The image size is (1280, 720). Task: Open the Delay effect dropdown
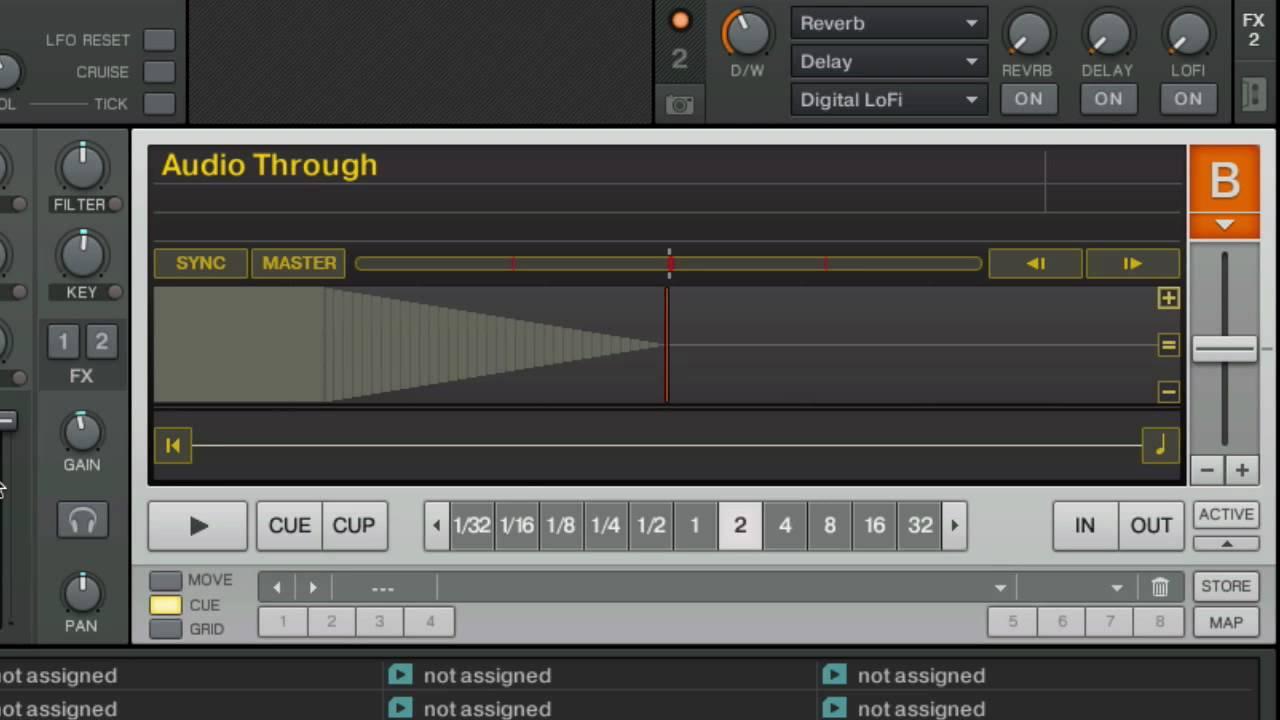(888, 61)
